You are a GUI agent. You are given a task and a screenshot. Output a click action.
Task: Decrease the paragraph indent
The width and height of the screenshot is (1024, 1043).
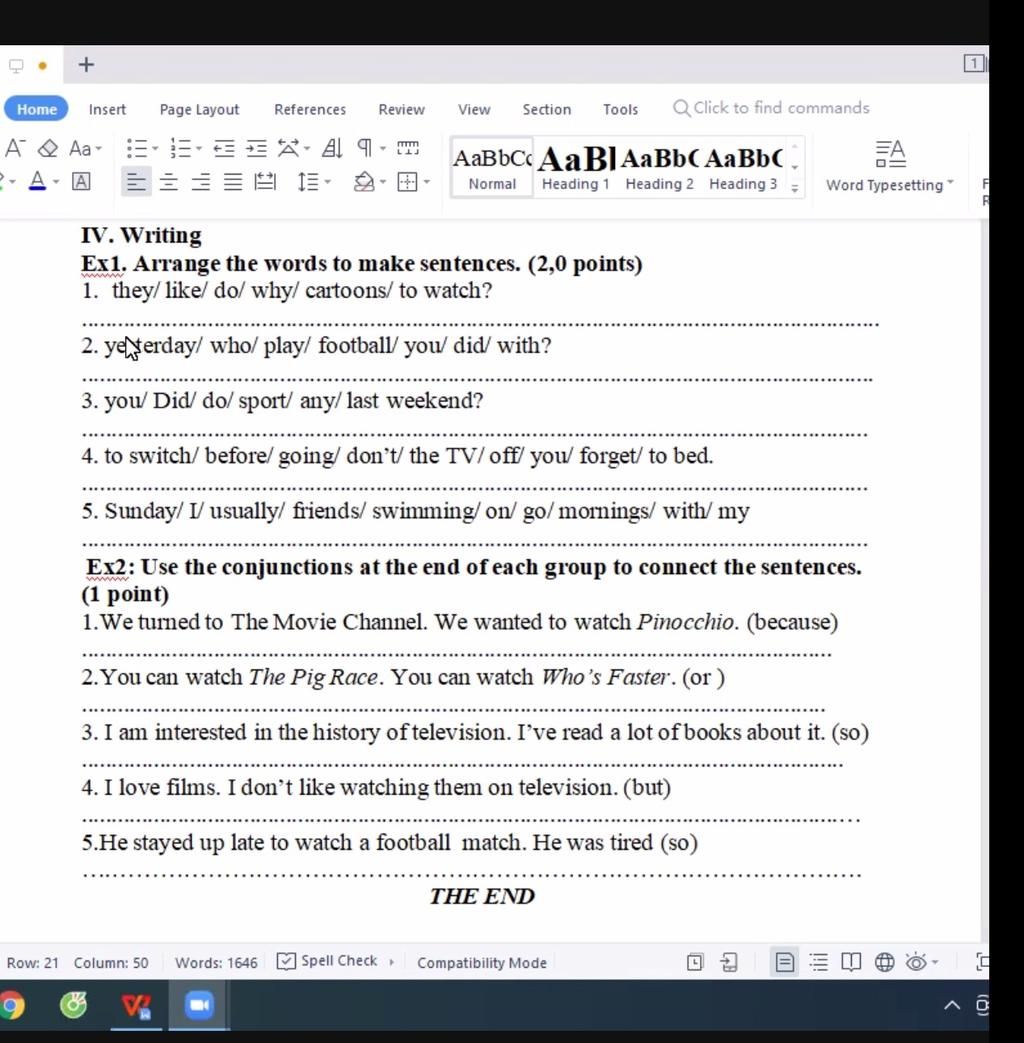[x=224, y=148]
